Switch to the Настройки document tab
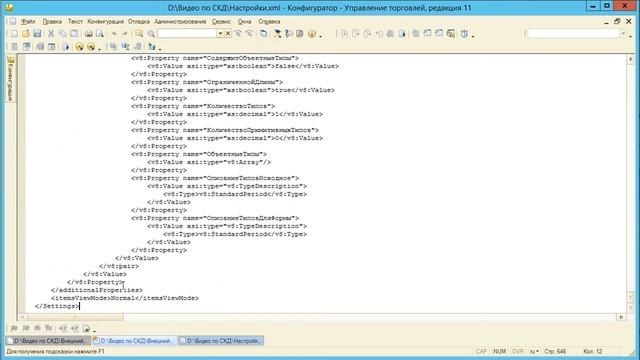Screen dimensions: 640x360 (221, 340)
